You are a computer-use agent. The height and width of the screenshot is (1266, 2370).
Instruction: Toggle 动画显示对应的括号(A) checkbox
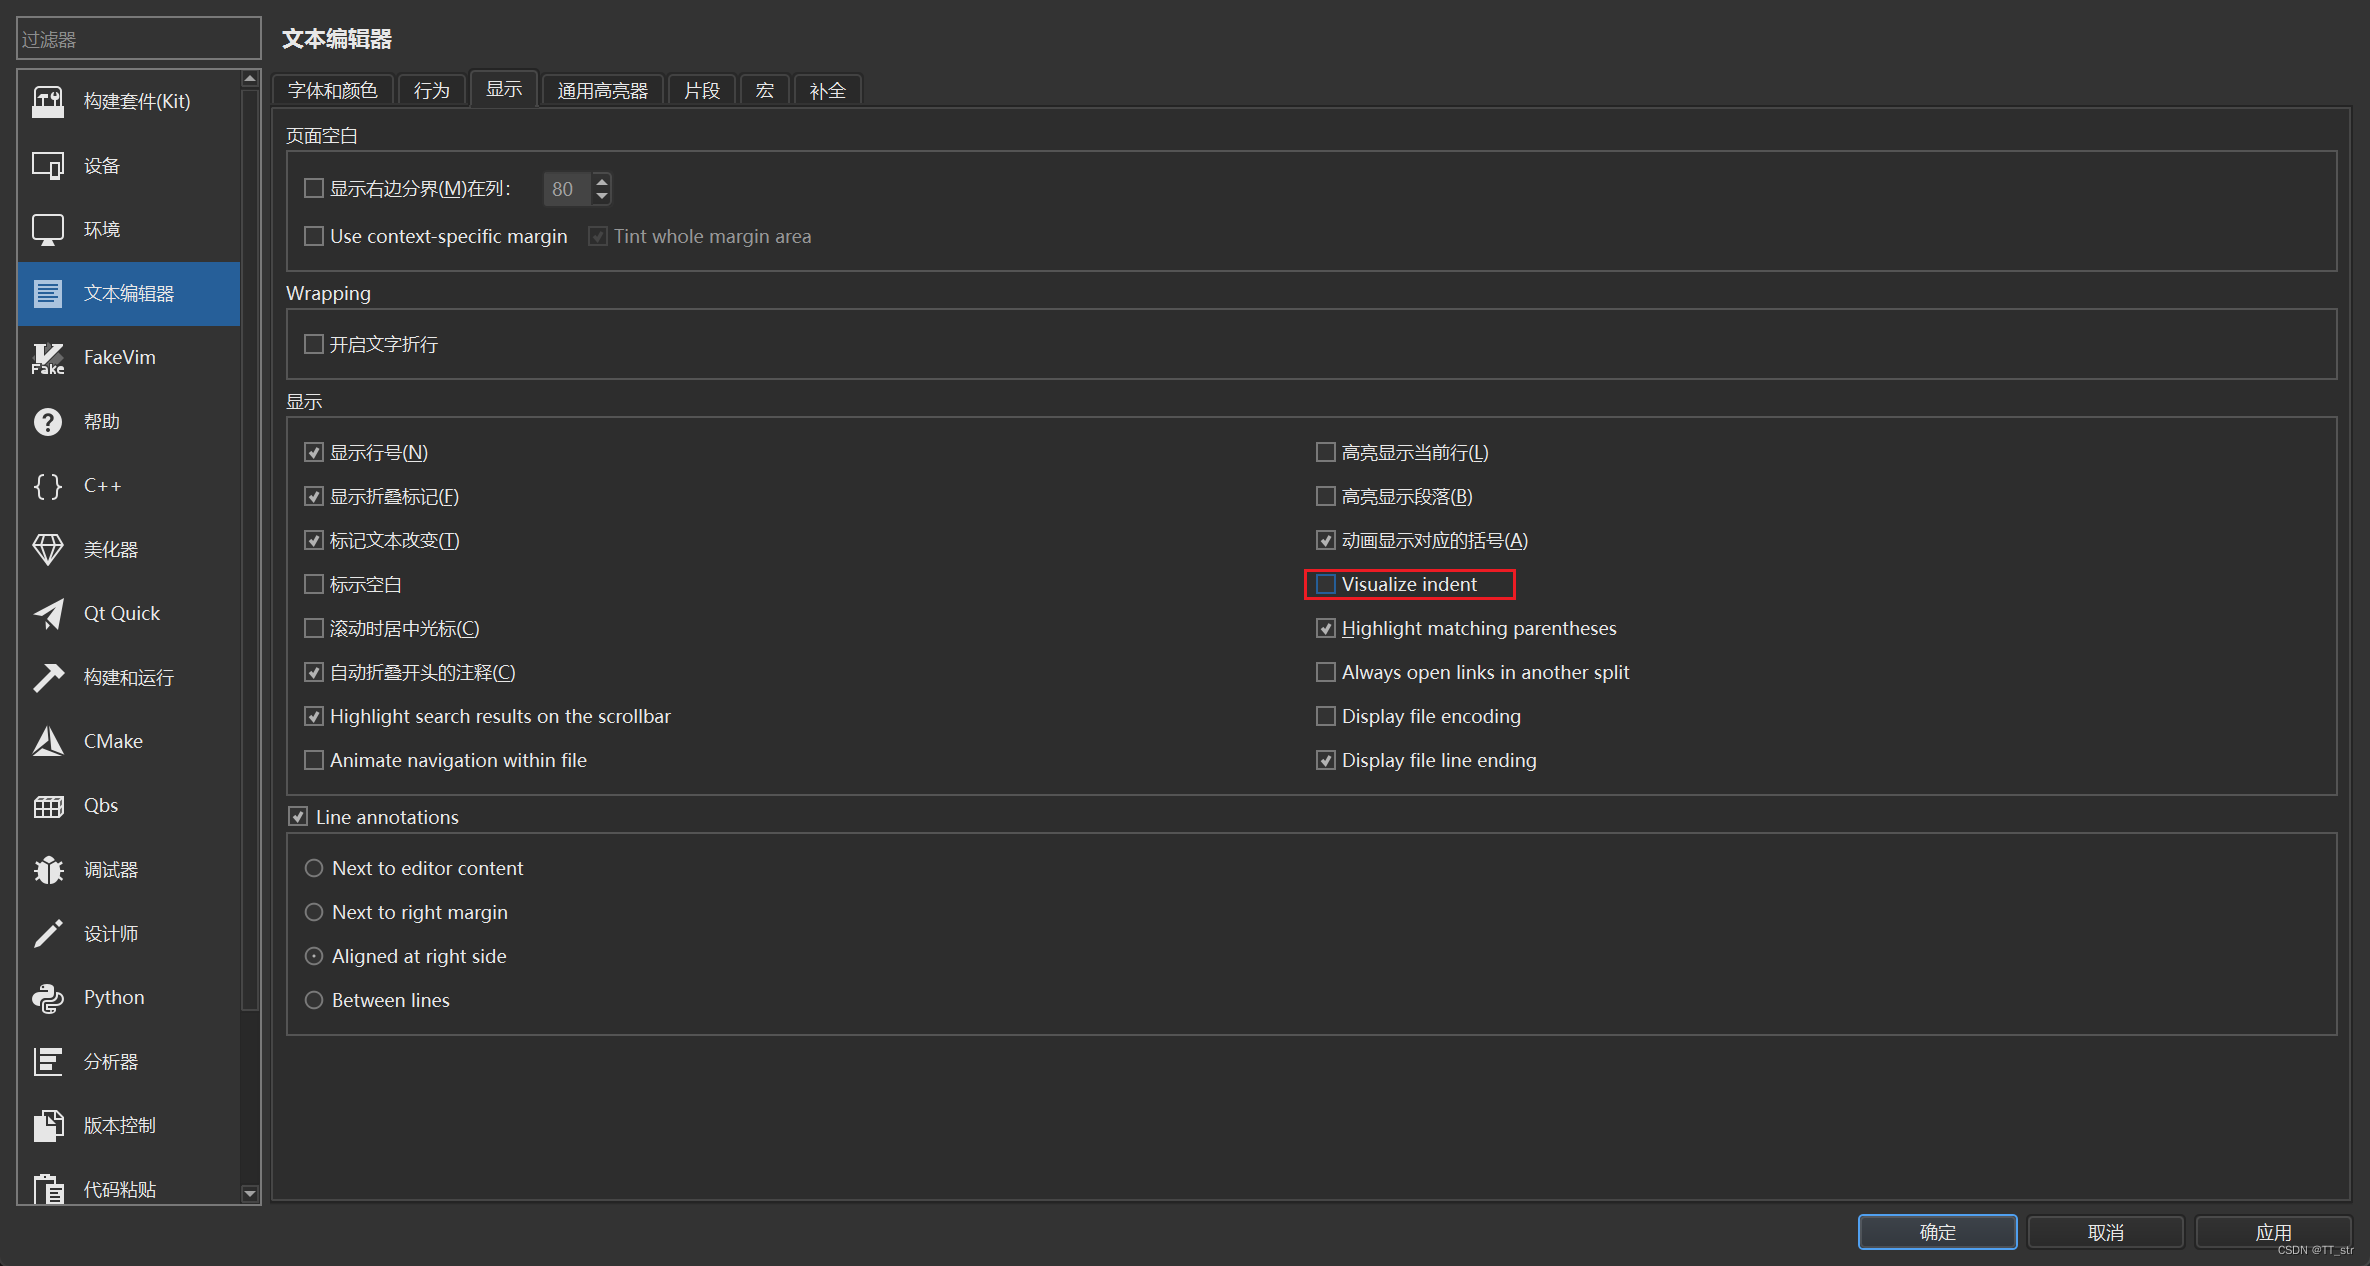click(x=1326, y=540)
